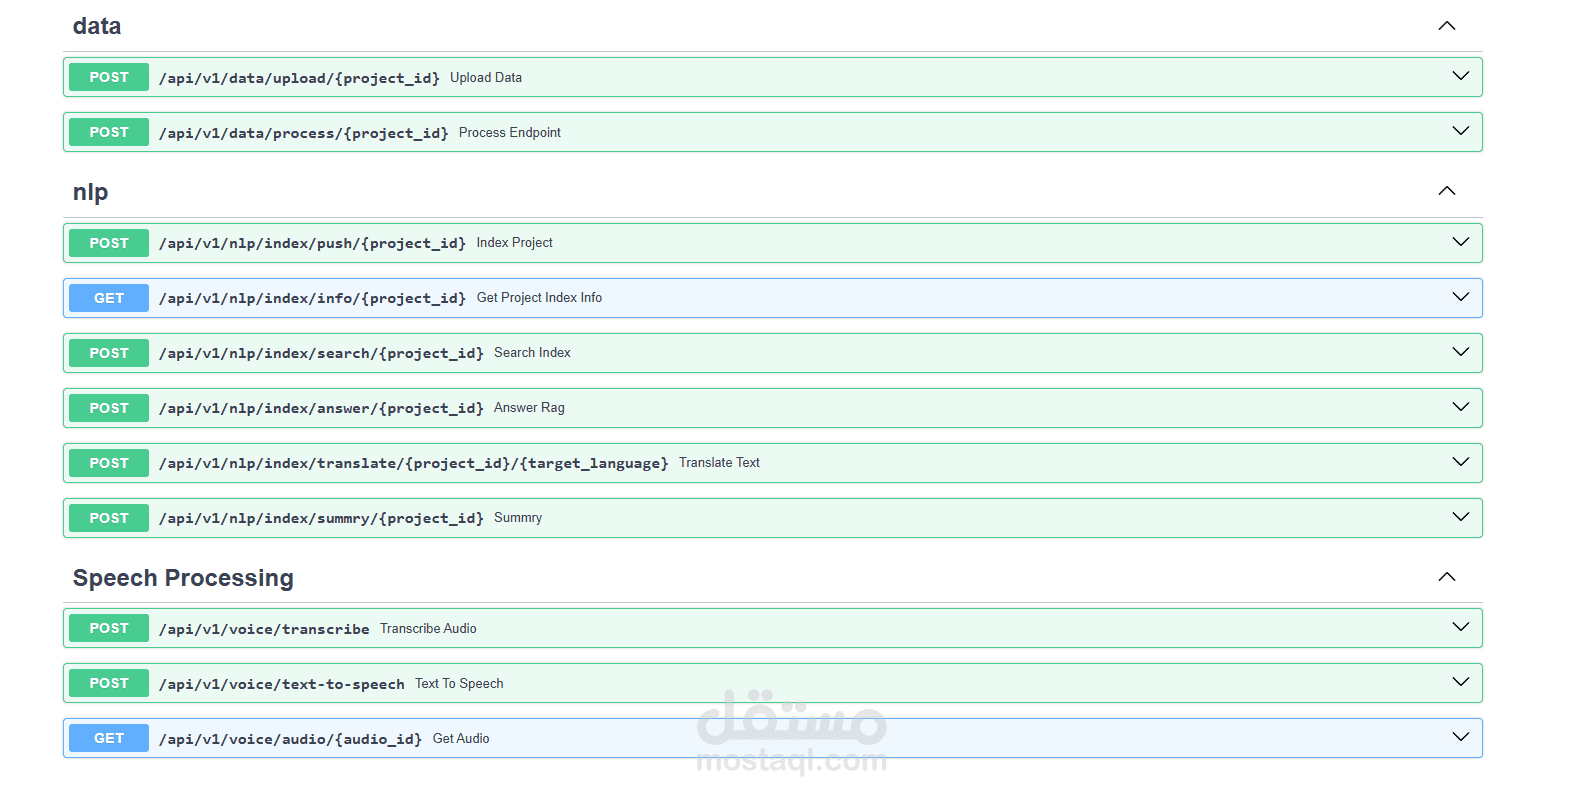Click the 'Get Project Index Info' description
Image resolution: width=1585 pixels, height=793 pixels.
click(x=540, y=297)
